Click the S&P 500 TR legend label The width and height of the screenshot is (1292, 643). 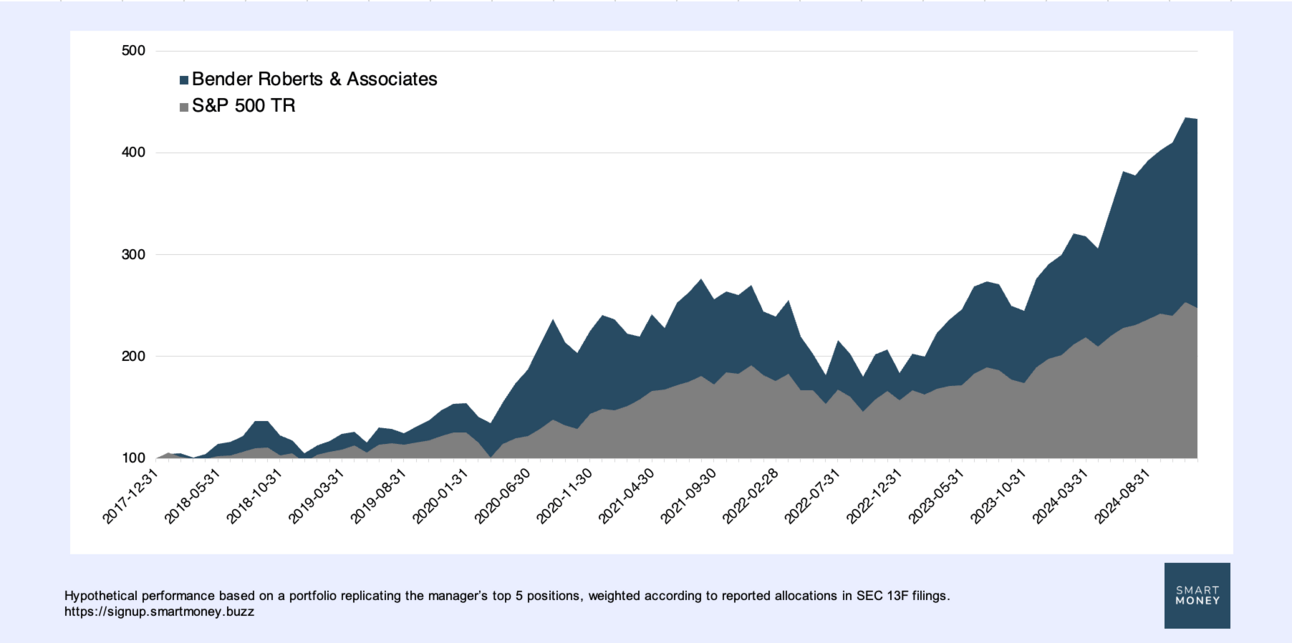[x=243, y=105]
